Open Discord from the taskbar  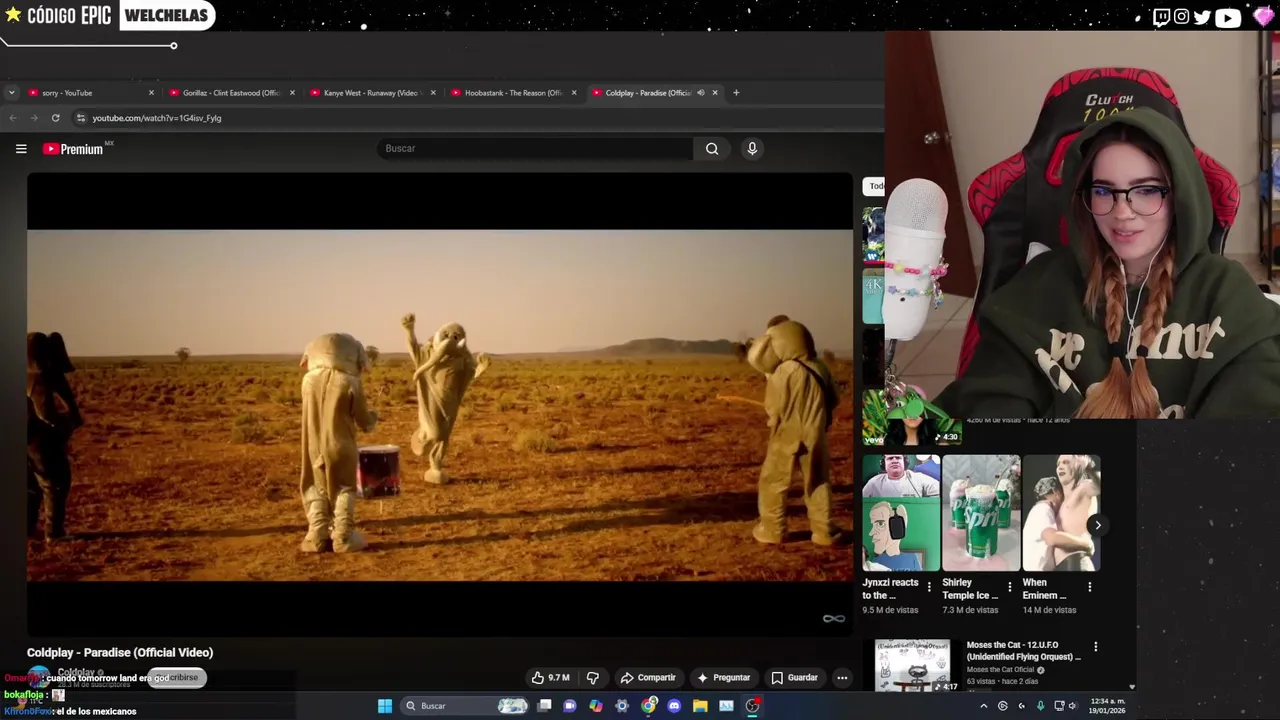(x=674, y=706)
